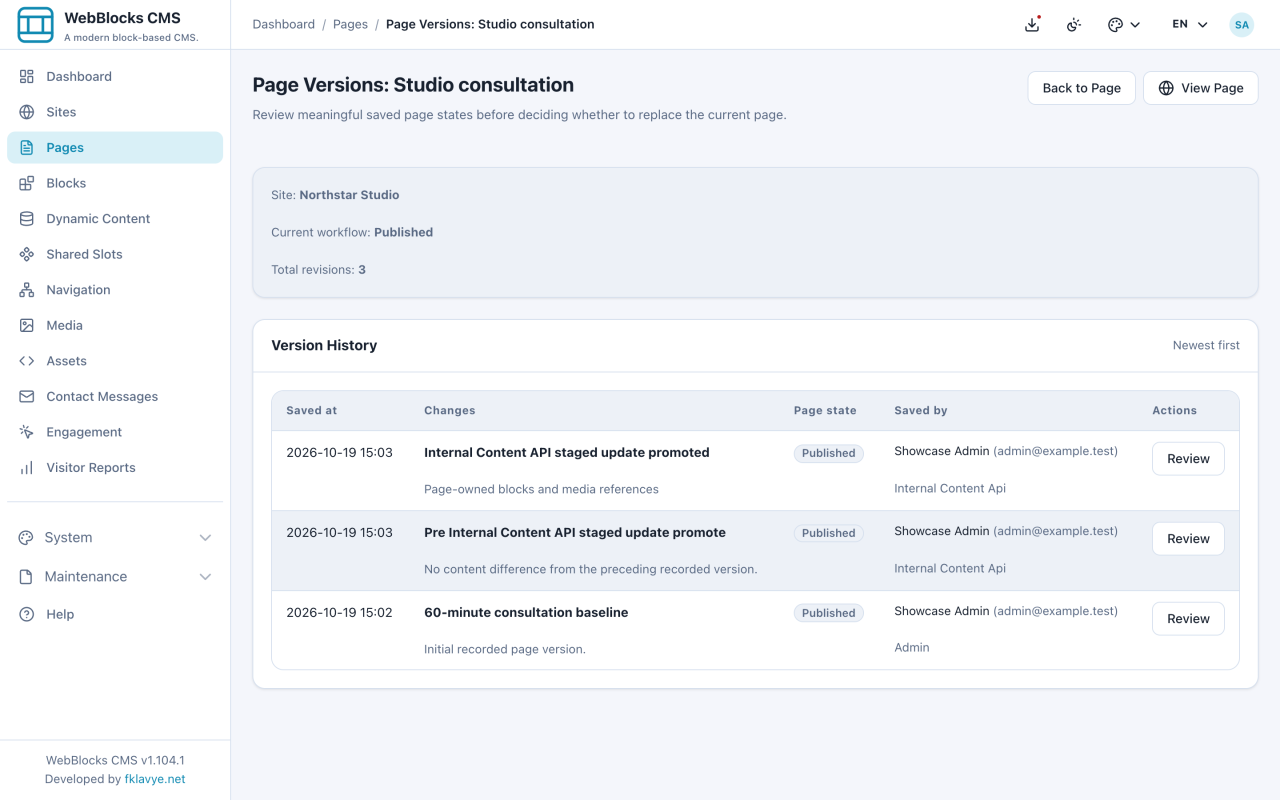This screenshot has width=1280, height=800.
Task: Click the Changes column header
Action: click(x=450, y=411)
